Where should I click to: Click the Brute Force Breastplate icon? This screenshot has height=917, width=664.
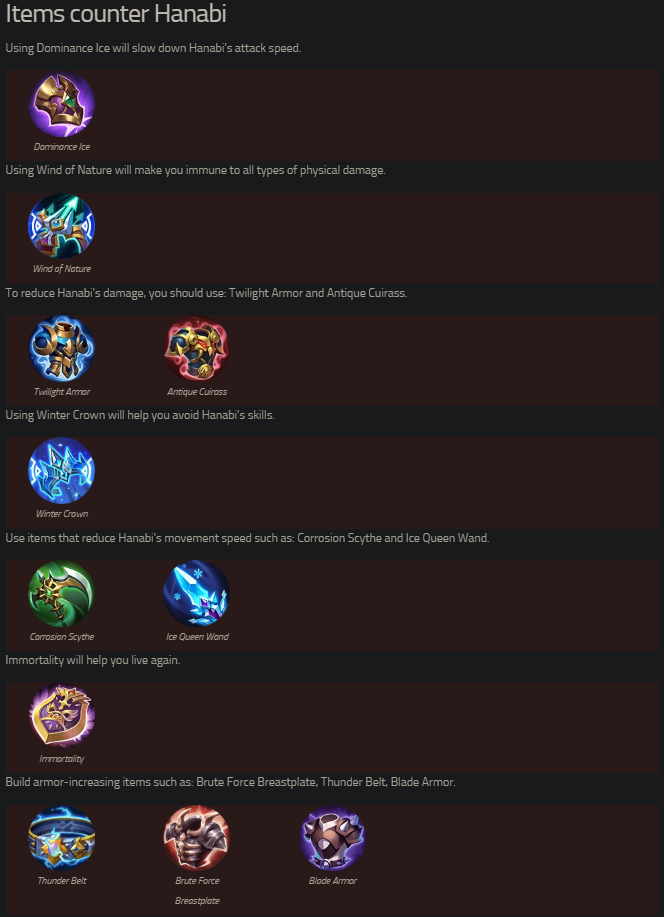click(197, 839)
